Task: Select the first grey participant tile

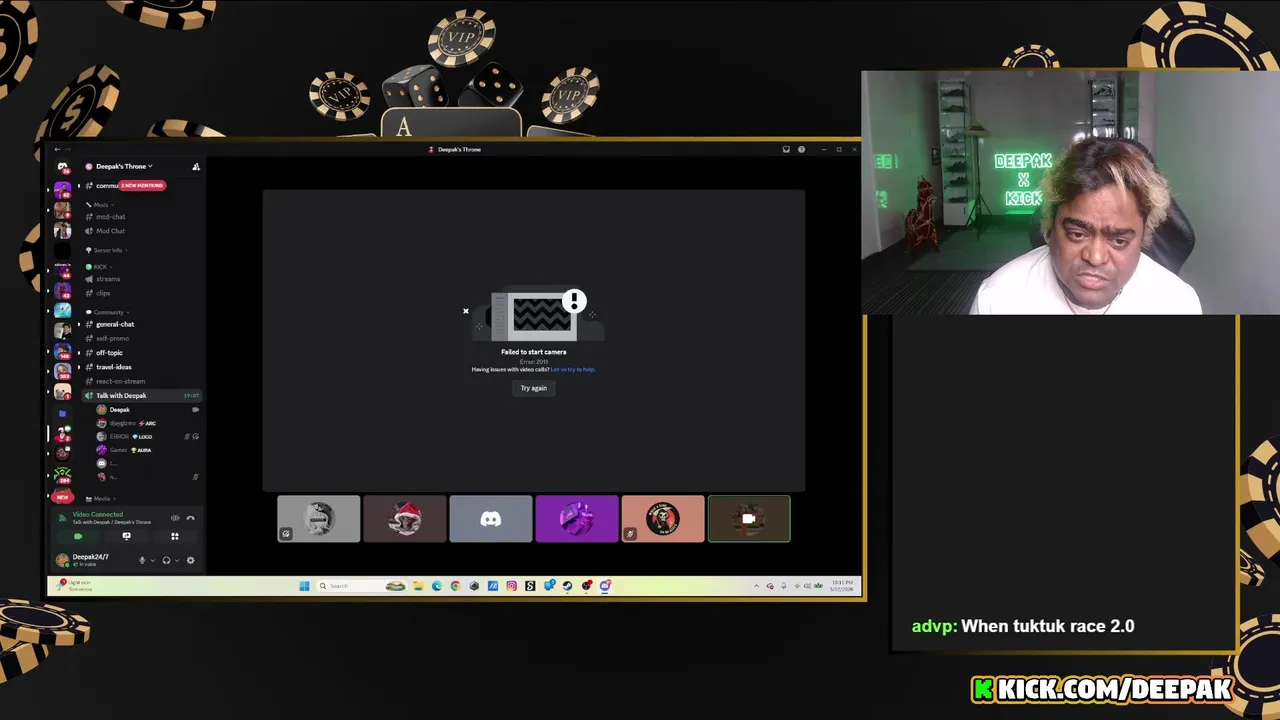Action: pos(318,519)
